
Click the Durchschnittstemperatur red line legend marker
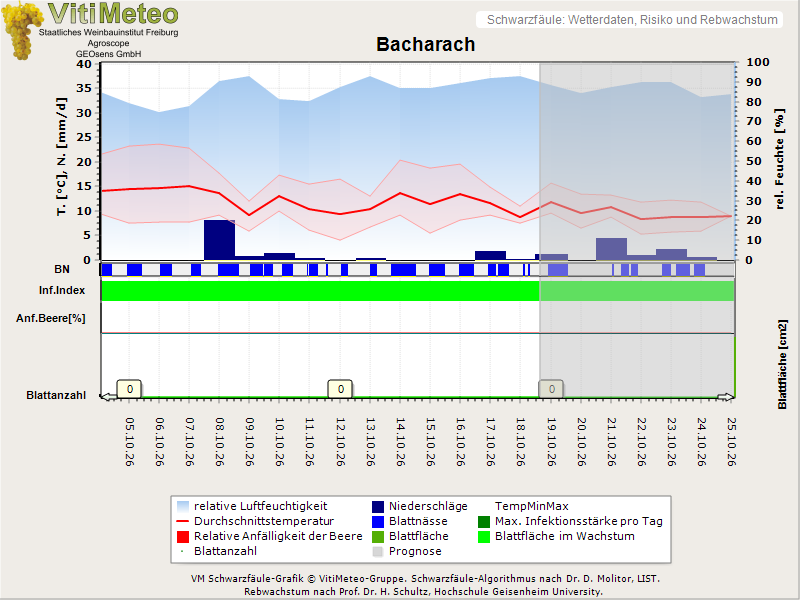(183, 521)
